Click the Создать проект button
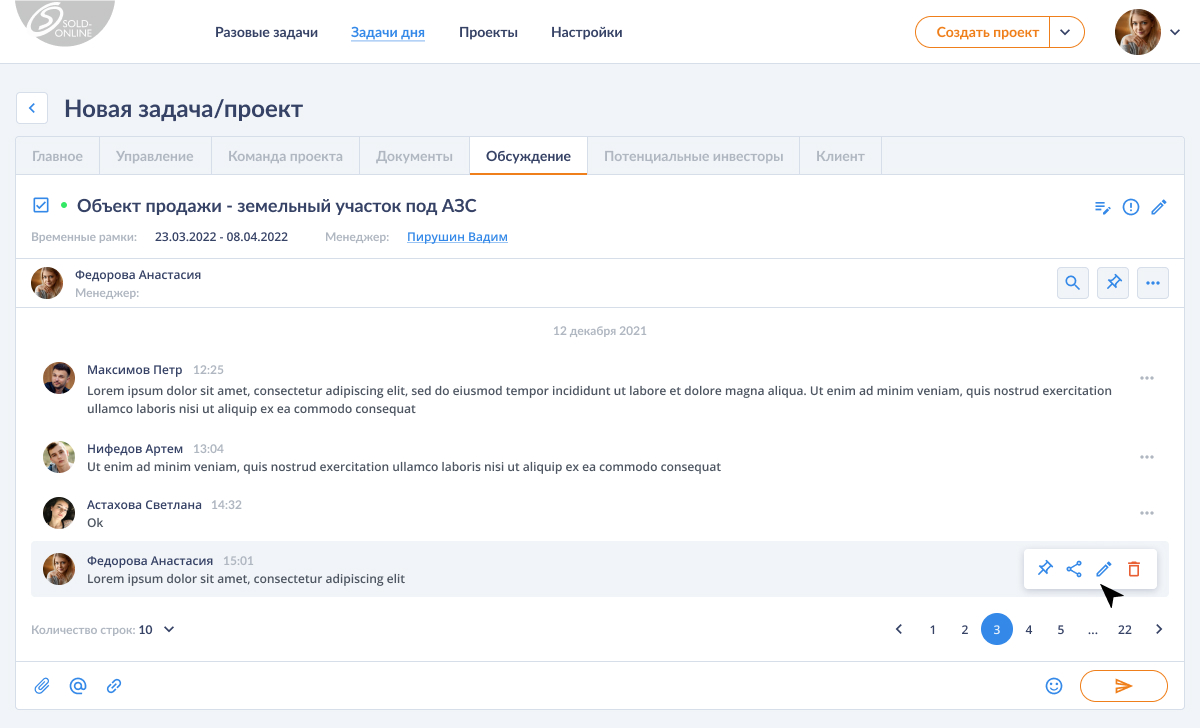1200x728 pixels. click(982, 32)
